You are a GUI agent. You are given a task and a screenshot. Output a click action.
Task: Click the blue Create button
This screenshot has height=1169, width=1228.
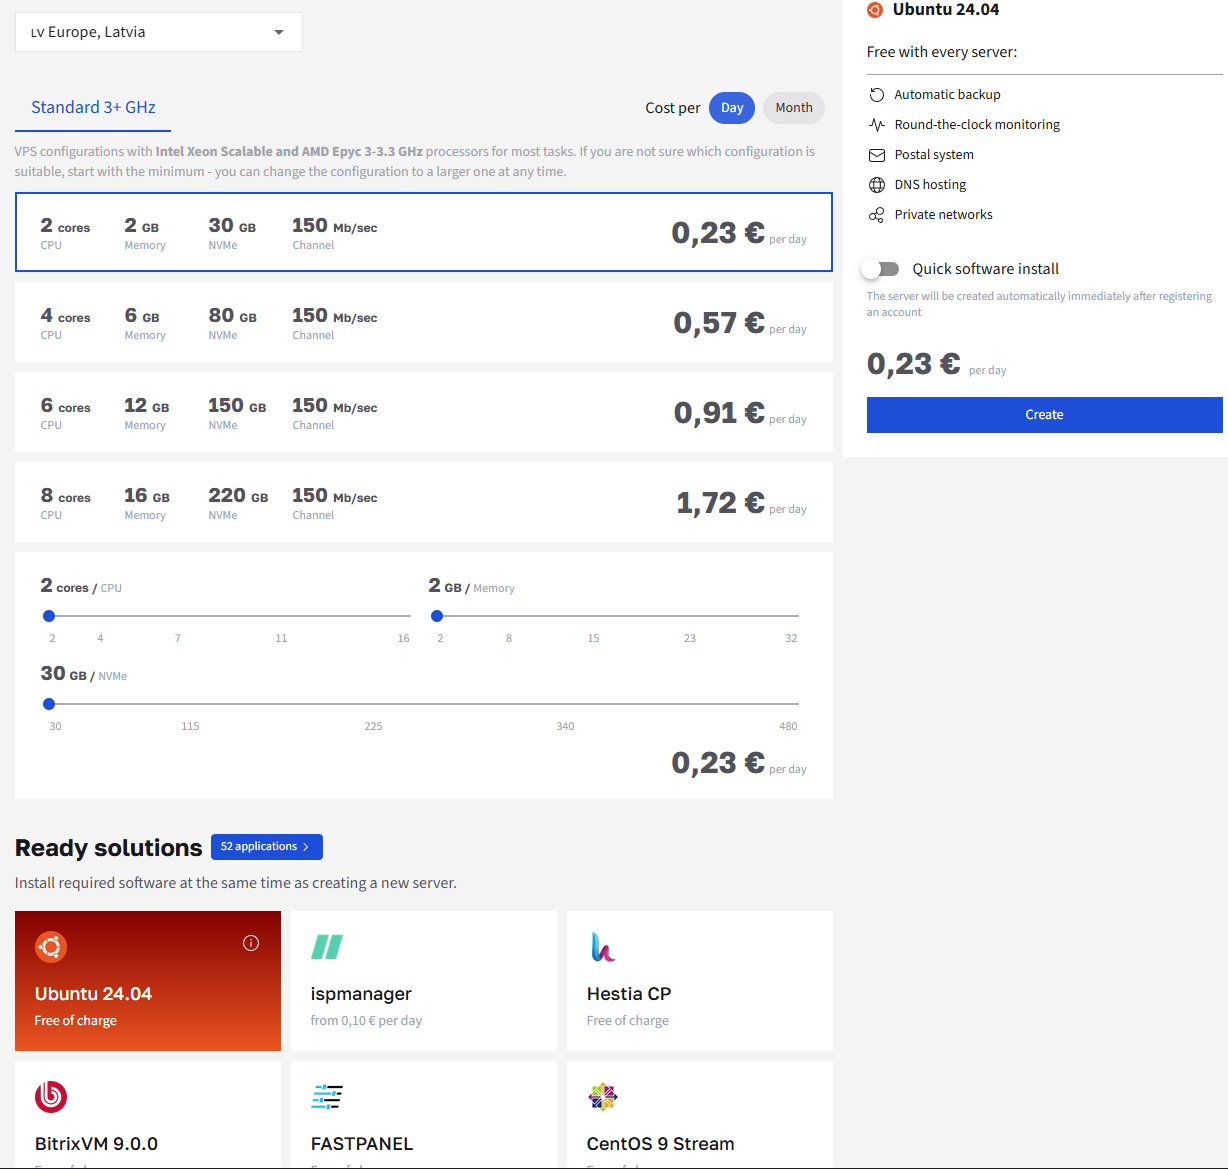click(x=1044, y=415)
